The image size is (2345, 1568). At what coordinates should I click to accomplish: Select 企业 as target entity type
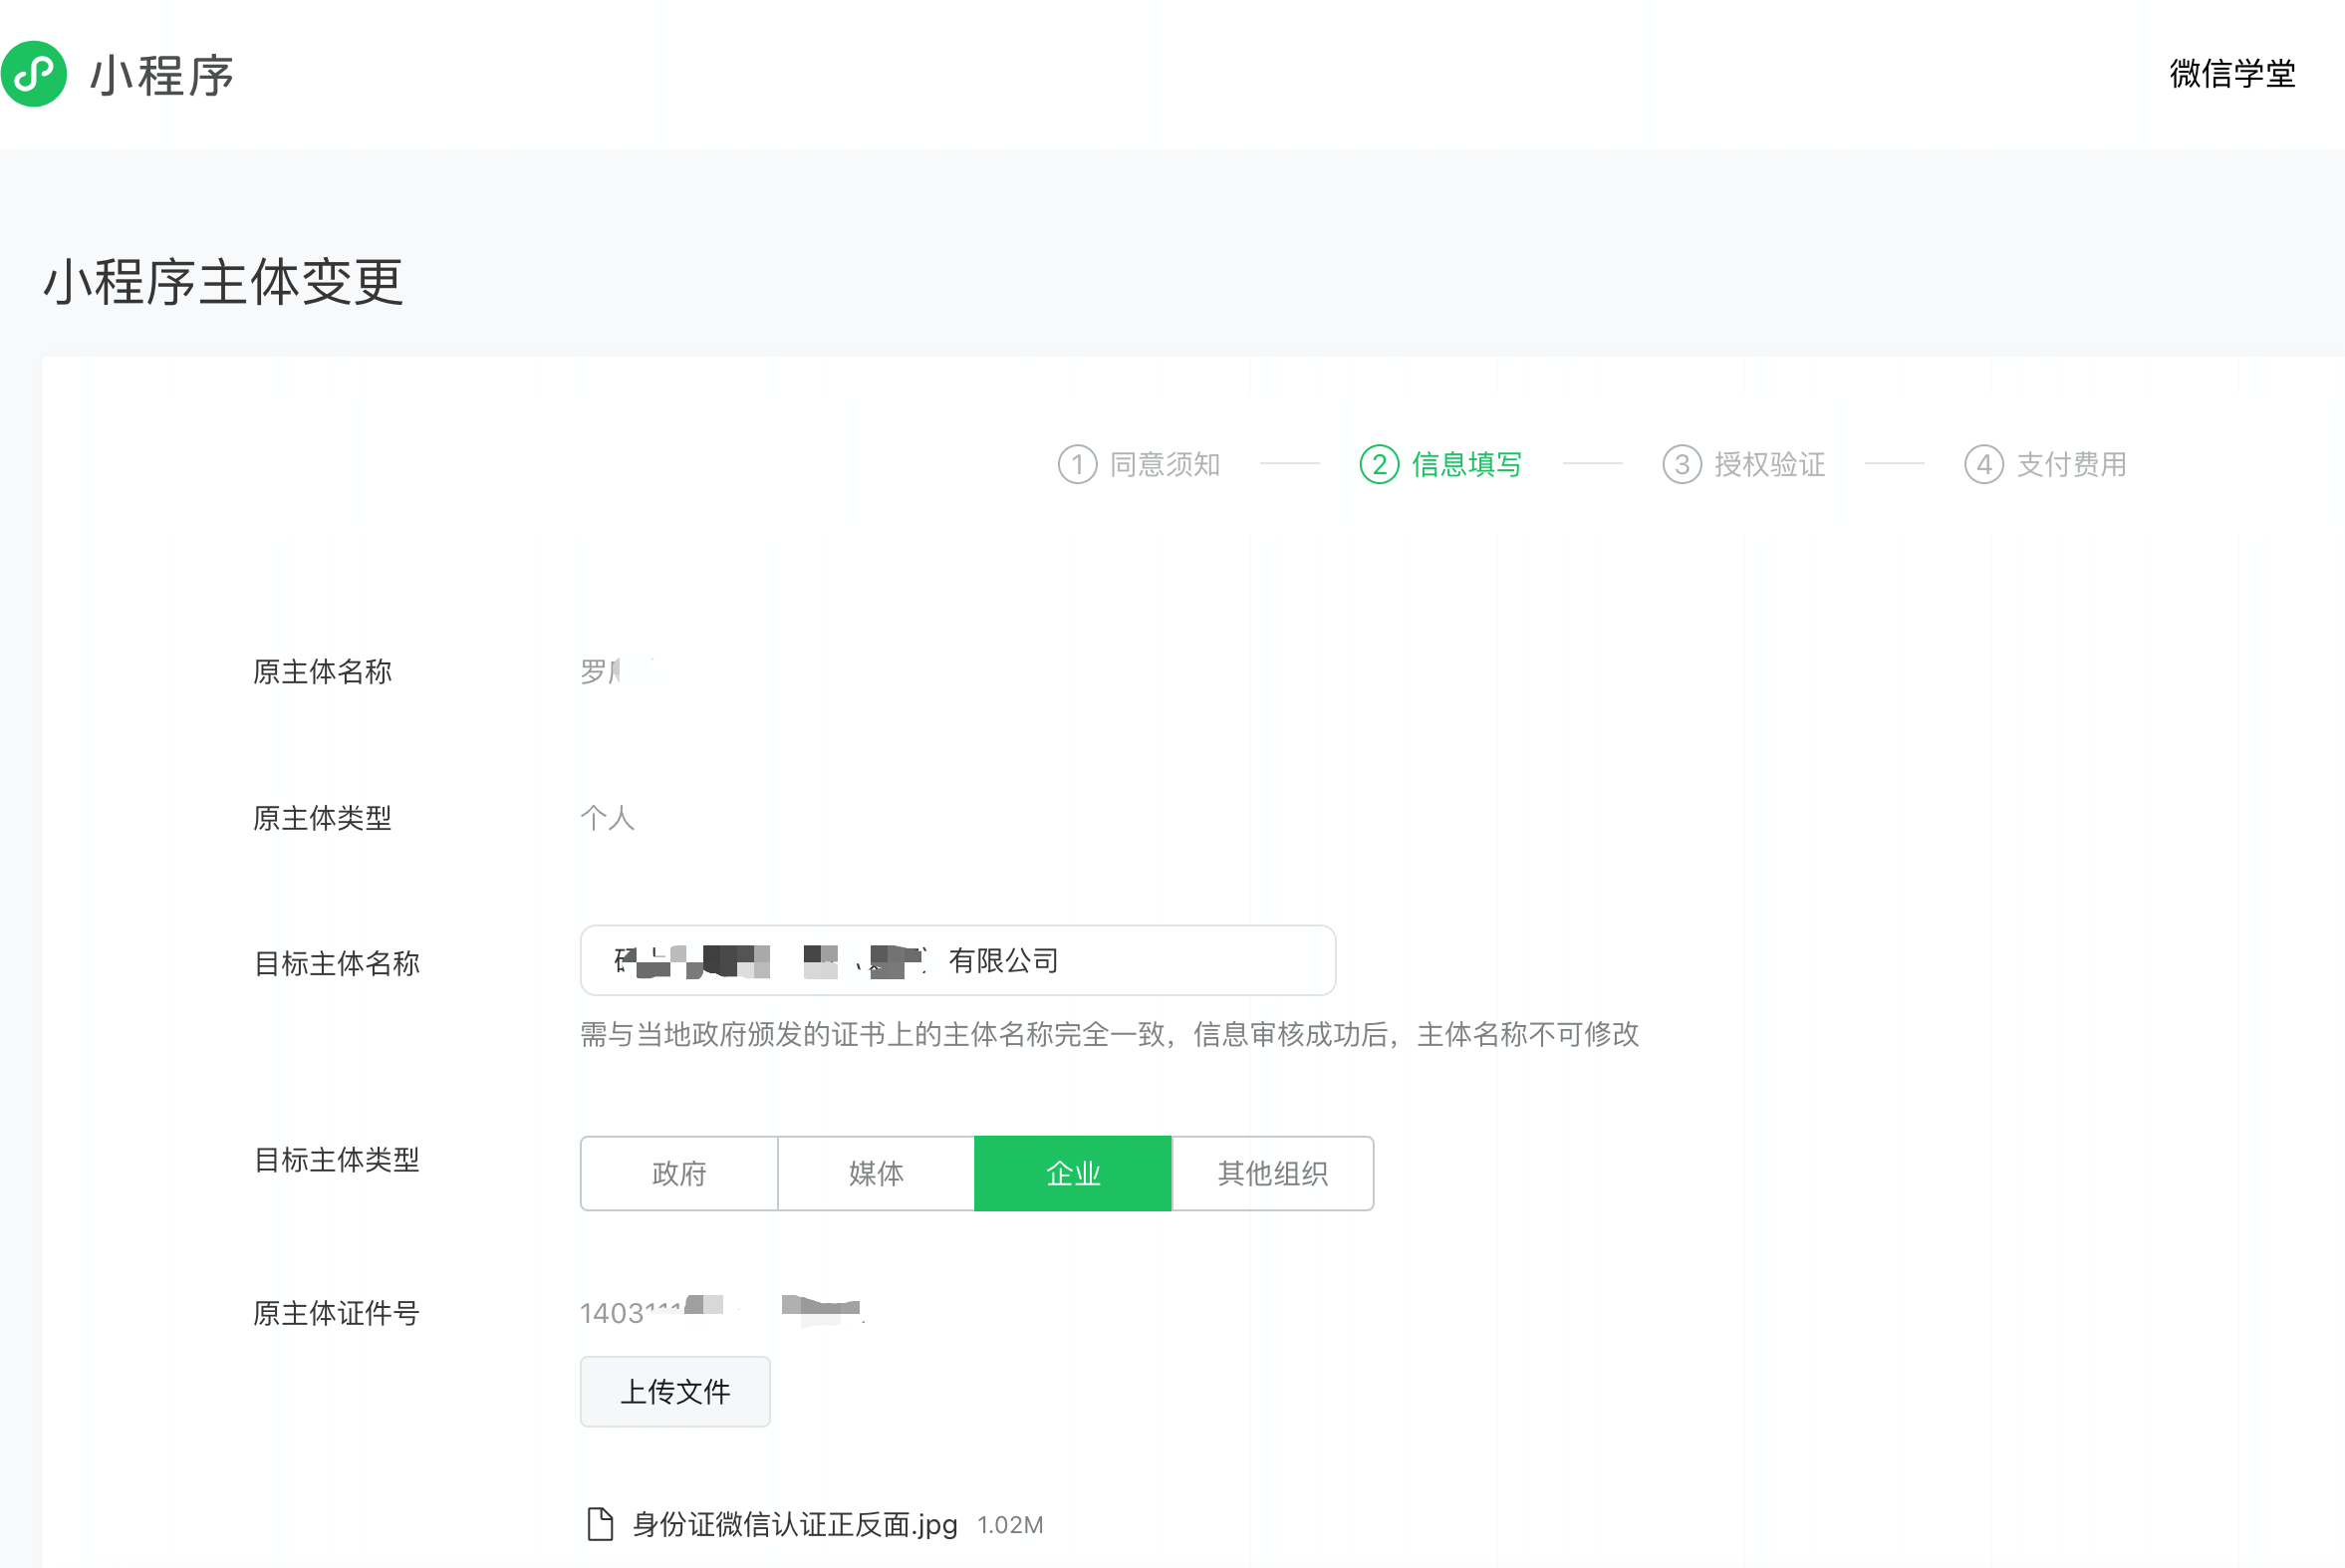[x=1073, y=1173]
